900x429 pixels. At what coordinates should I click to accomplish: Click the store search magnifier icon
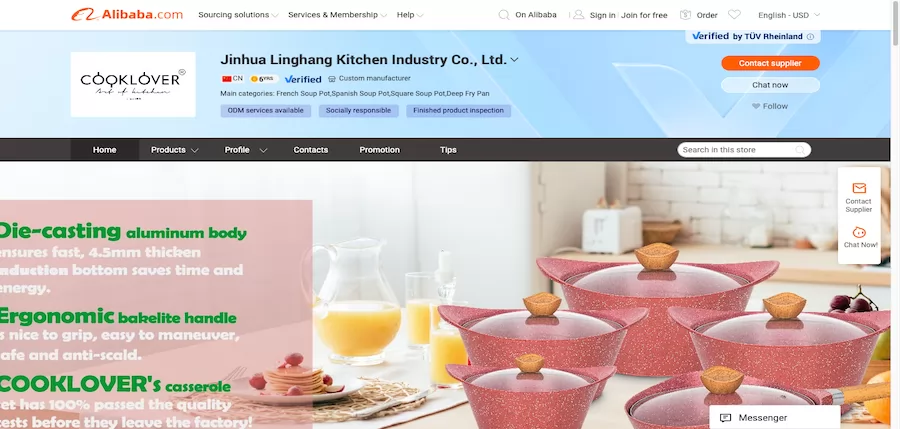click(x=800, y=150)
